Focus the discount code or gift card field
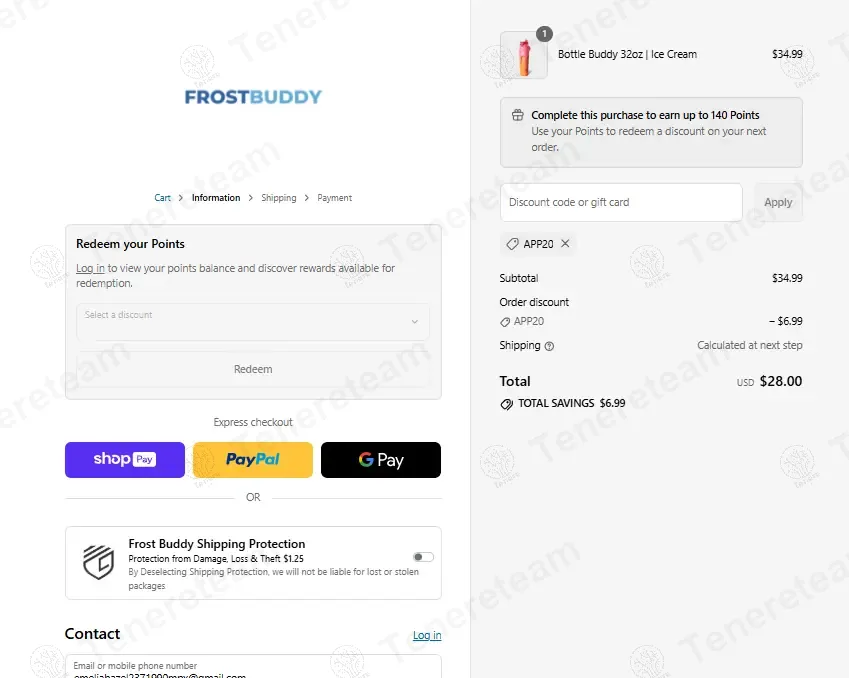This screenshot has height=678, width=849. 621,202
